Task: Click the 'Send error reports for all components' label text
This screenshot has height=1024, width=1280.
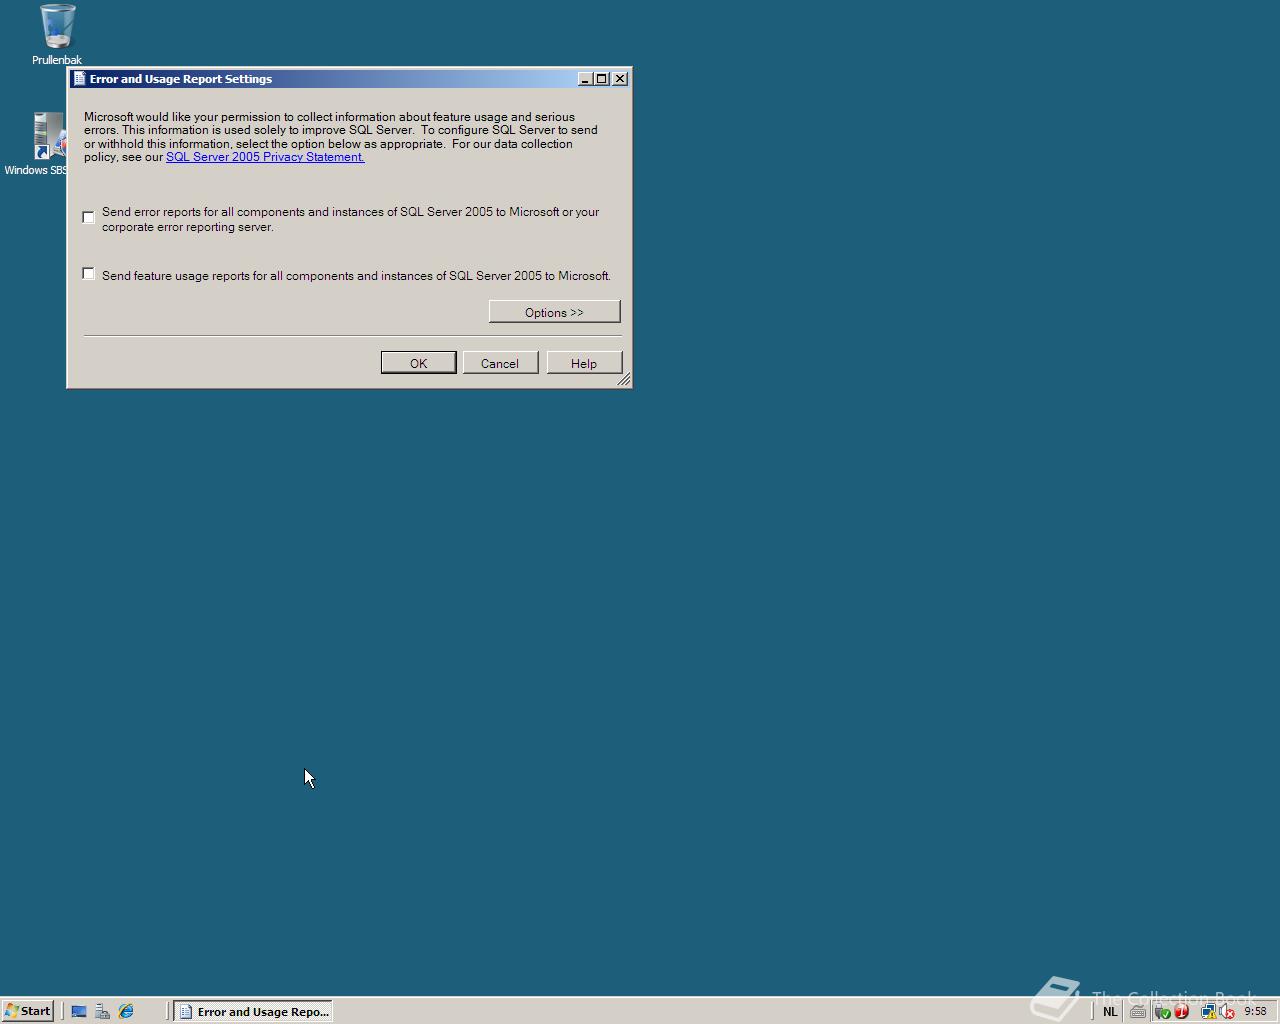Action: [350, 219]
